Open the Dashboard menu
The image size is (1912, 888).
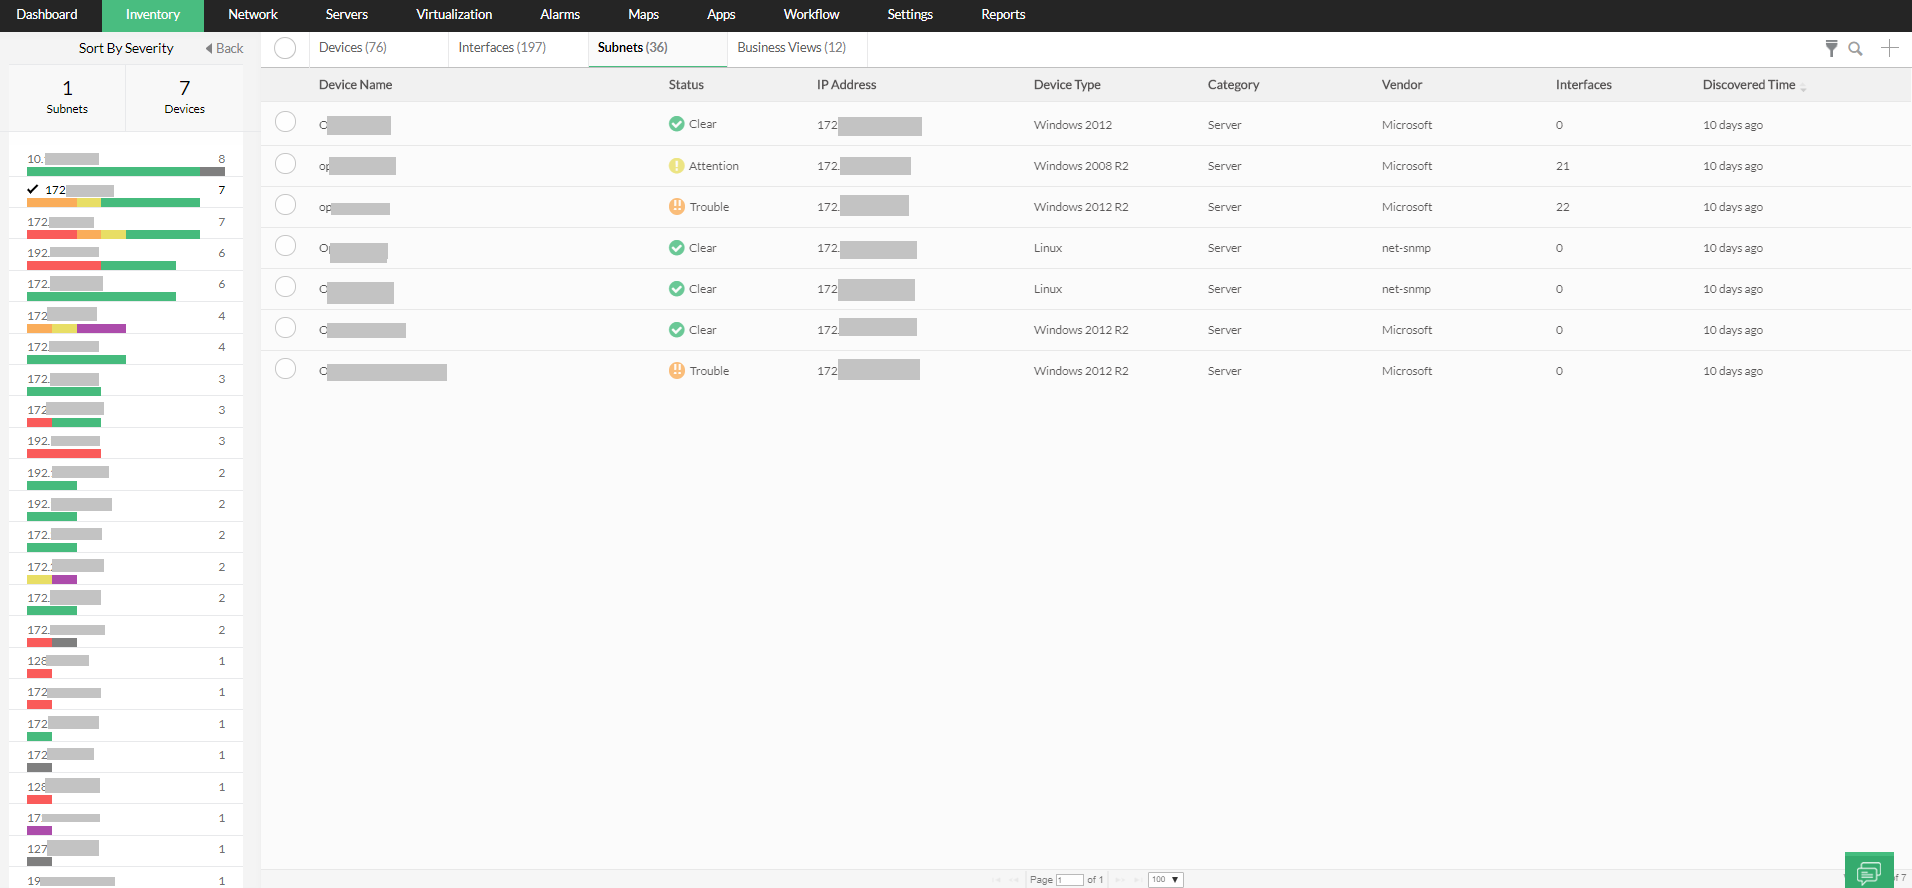47,15
